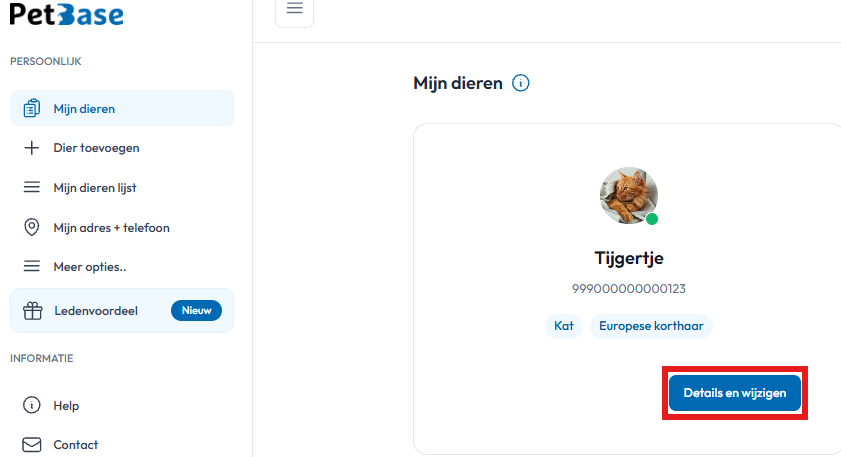Click the clipboard icon beside Mijn dieren
The image size is (841, 457).
click(32, 108)
